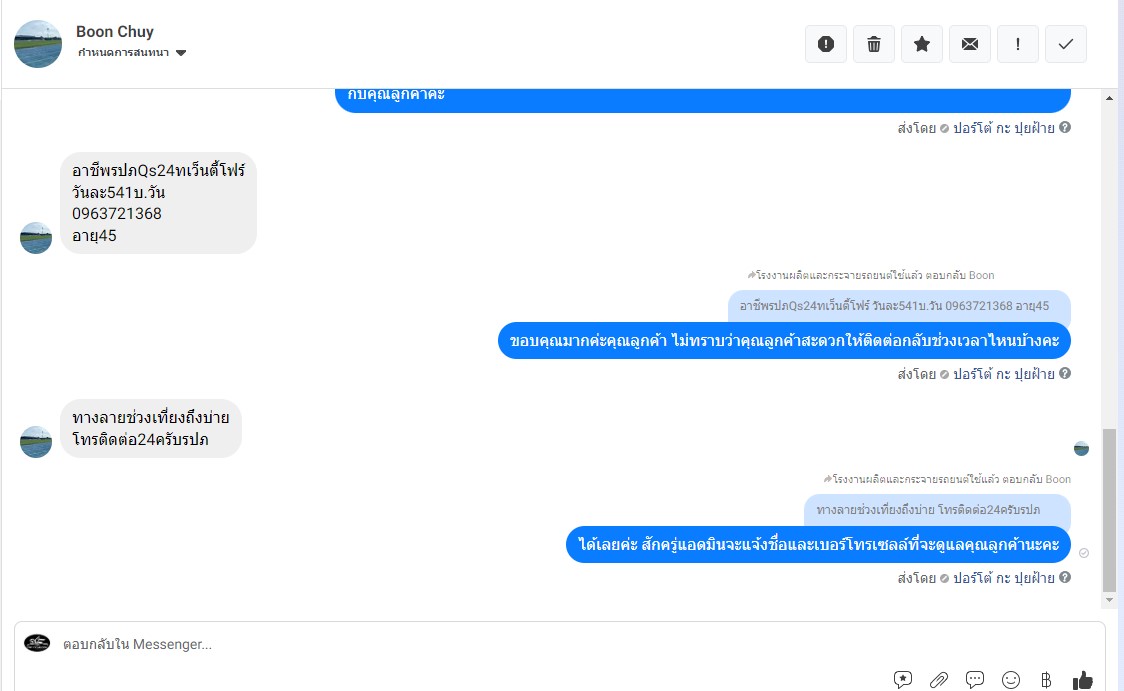The width and height of the screenshot is (1124, 691).
Task: Flag conversation with the exclamation mark button
Action: pos(1018,44)
